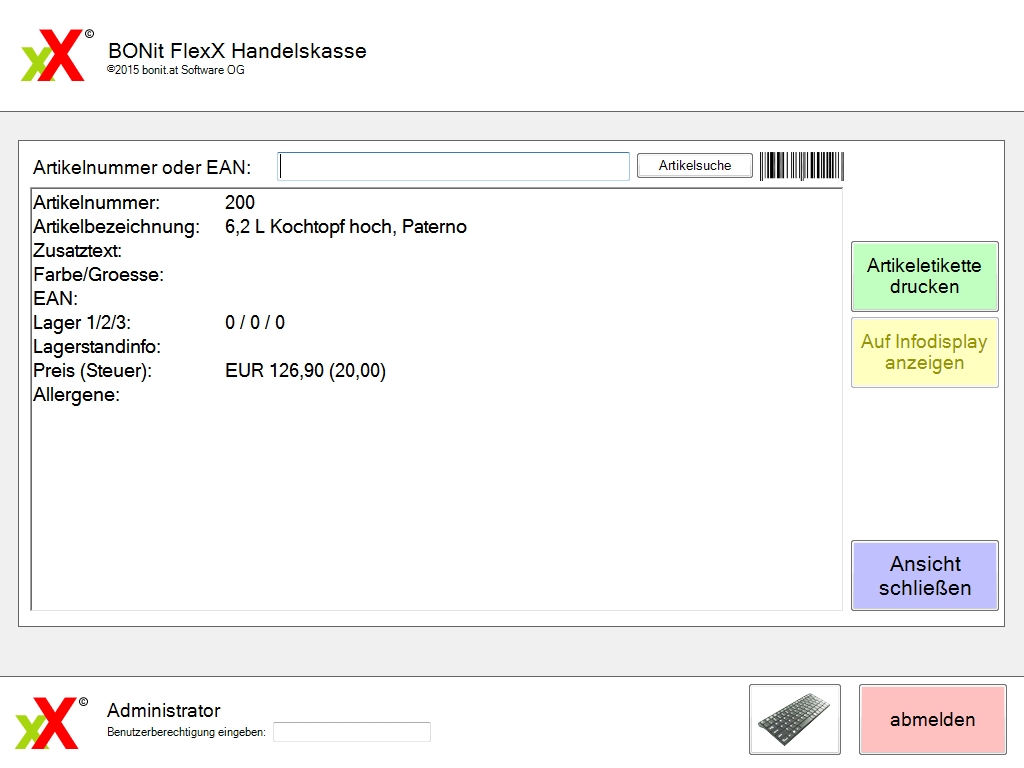Click the 'Lagerstandinfo:' label
The height and width of the screenshot is (768, 1024).
click(x=97, y=347)
